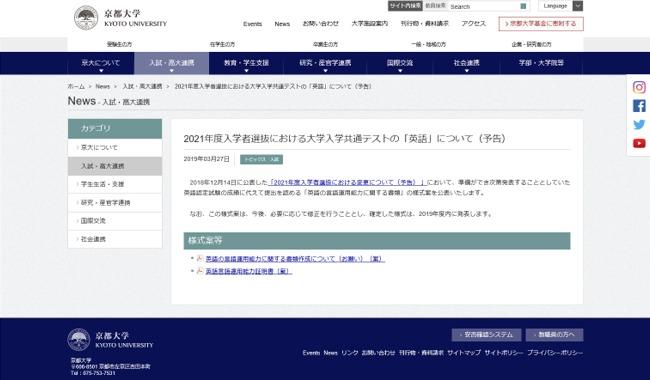The width and height of the screenshot is (650, 380).
Task: Open サイトマップ link in footer
Action: 464,353
